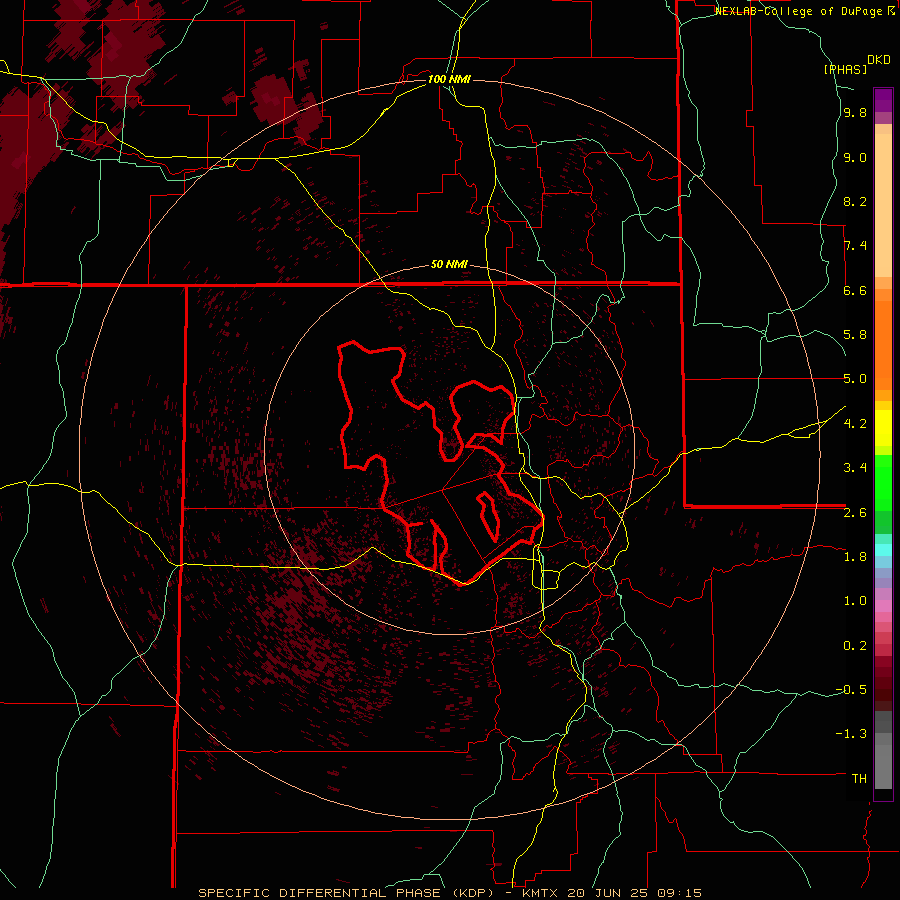The image size is (900, 900).
Task: Click the 1.0 value on color scale
Action: 855,601
